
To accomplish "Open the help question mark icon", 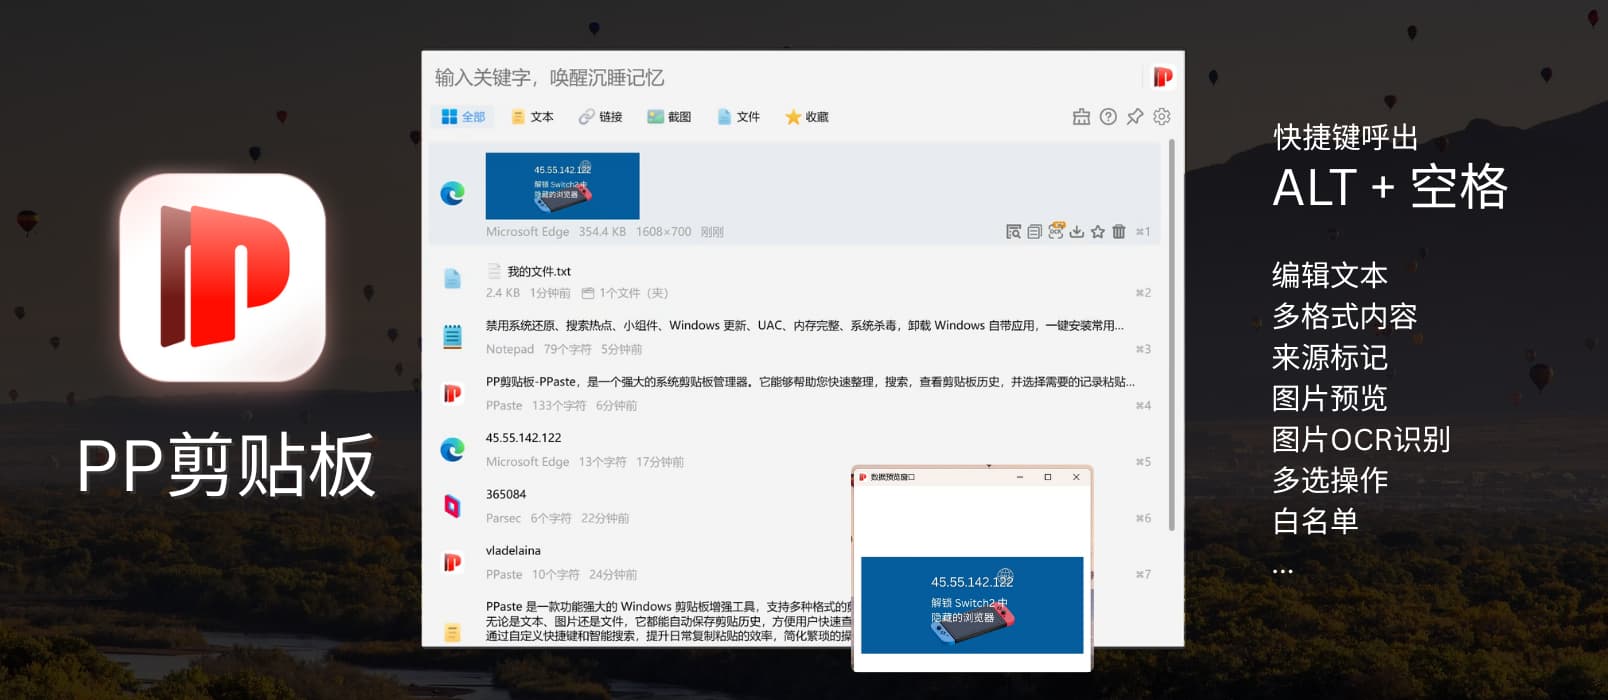I will pyautogui.click(x=1108, y=117).
